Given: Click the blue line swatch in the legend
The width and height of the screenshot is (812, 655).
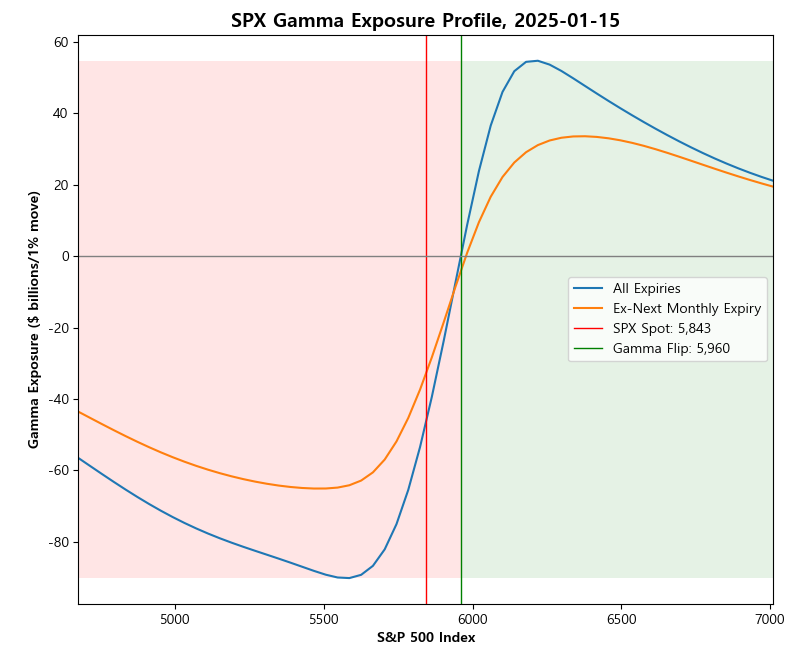Looking at the screenshot, I should pos(589,288).
